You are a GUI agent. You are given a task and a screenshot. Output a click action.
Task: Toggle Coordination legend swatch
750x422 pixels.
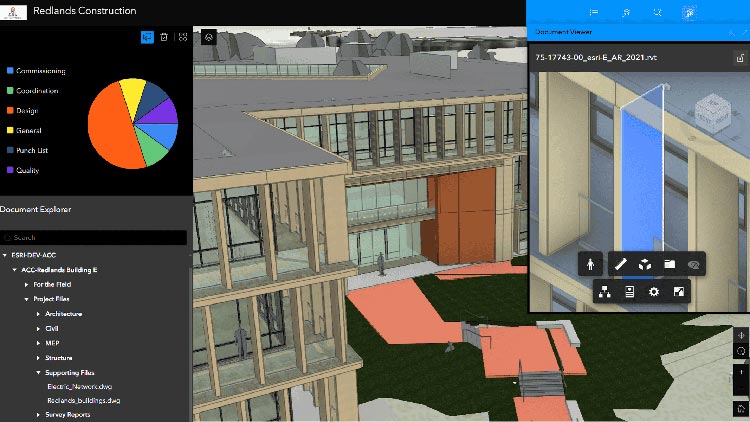click(10, 90)
